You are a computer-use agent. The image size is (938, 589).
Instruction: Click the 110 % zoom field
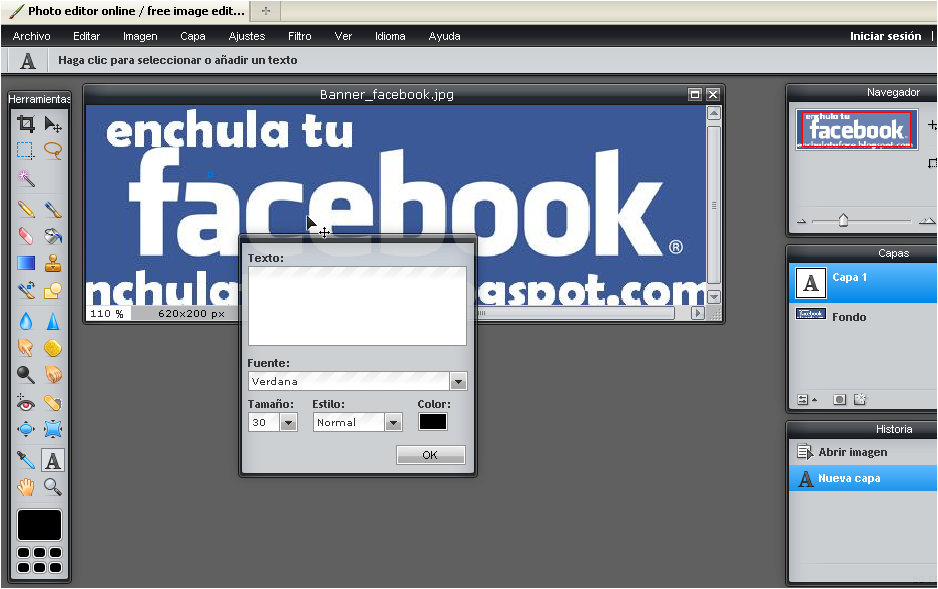point(108,313)
